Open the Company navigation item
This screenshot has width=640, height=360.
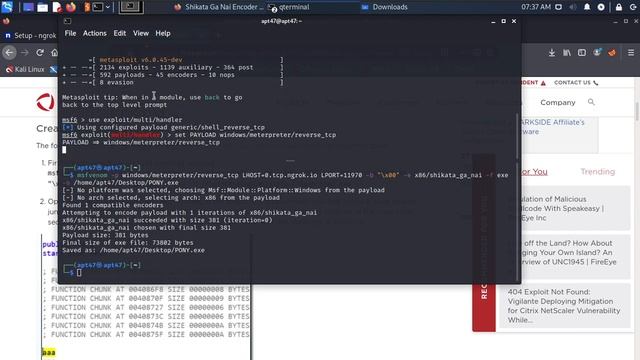(x=558, y=102)
